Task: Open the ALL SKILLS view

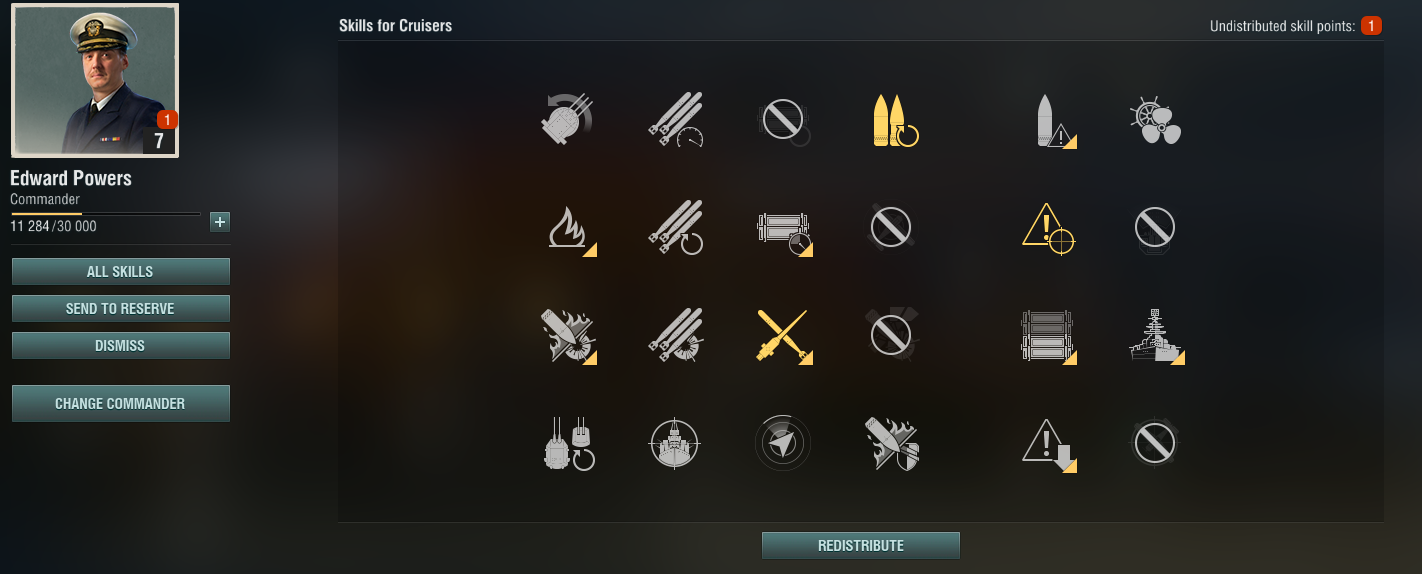Action: tap(120, 272)
